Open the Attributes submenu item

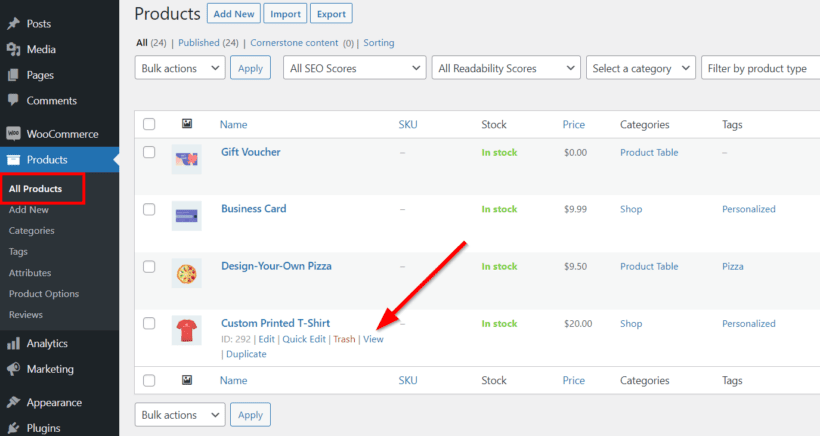point(30,272)
